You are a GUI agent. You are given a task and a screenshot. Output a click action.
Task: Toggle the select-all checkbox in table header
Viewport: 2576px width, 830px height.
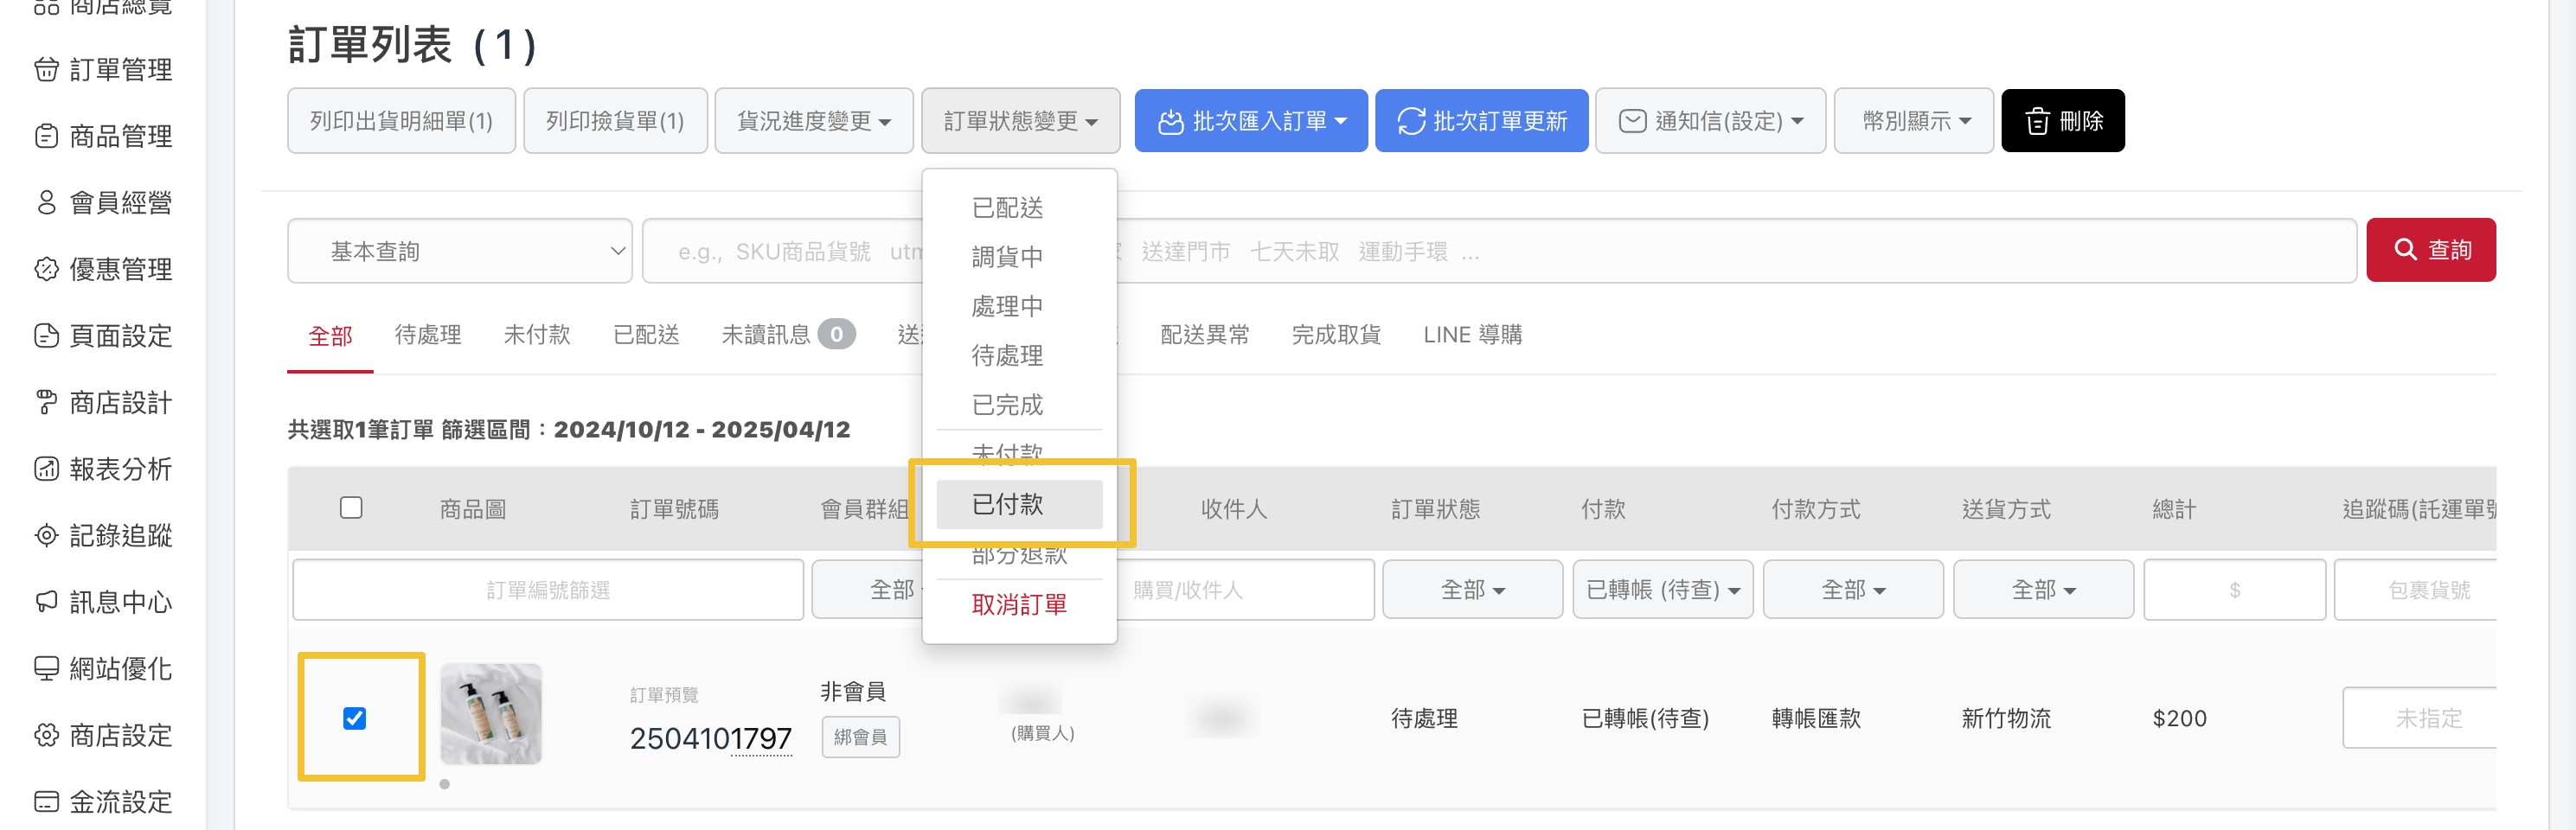coord(351,508)
